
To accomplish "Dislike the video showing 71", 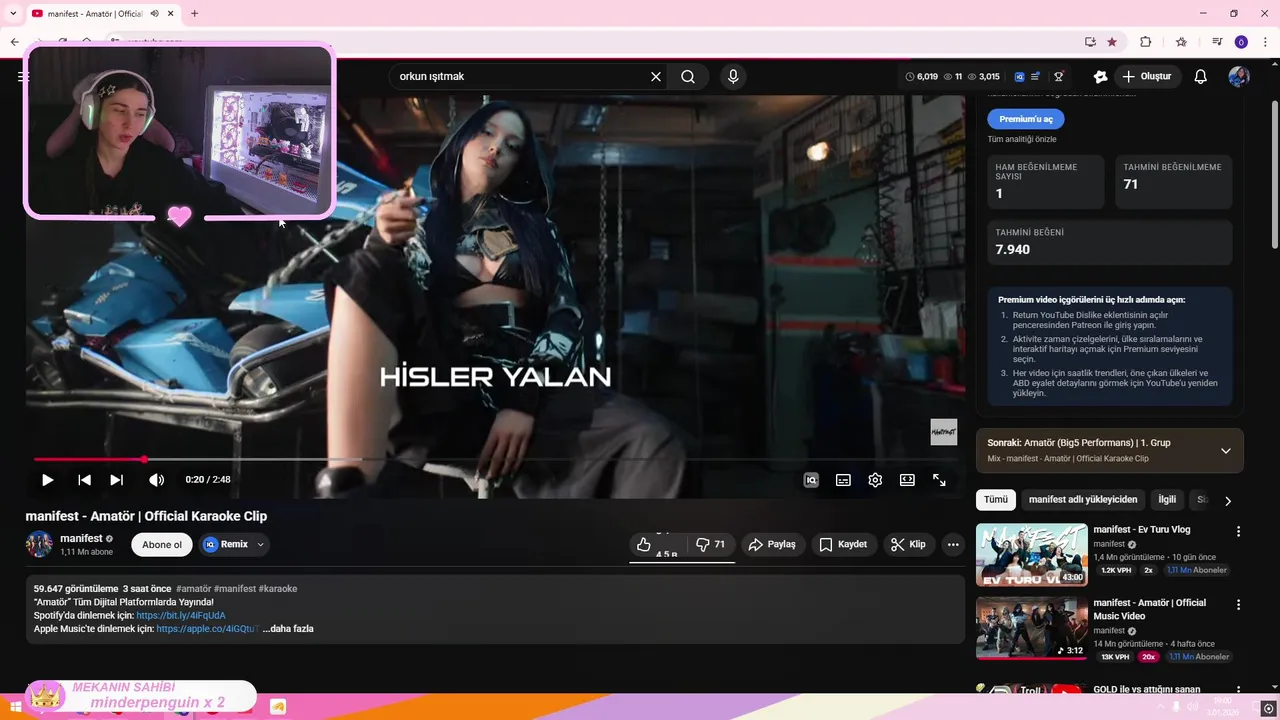I will pos(711,545).
